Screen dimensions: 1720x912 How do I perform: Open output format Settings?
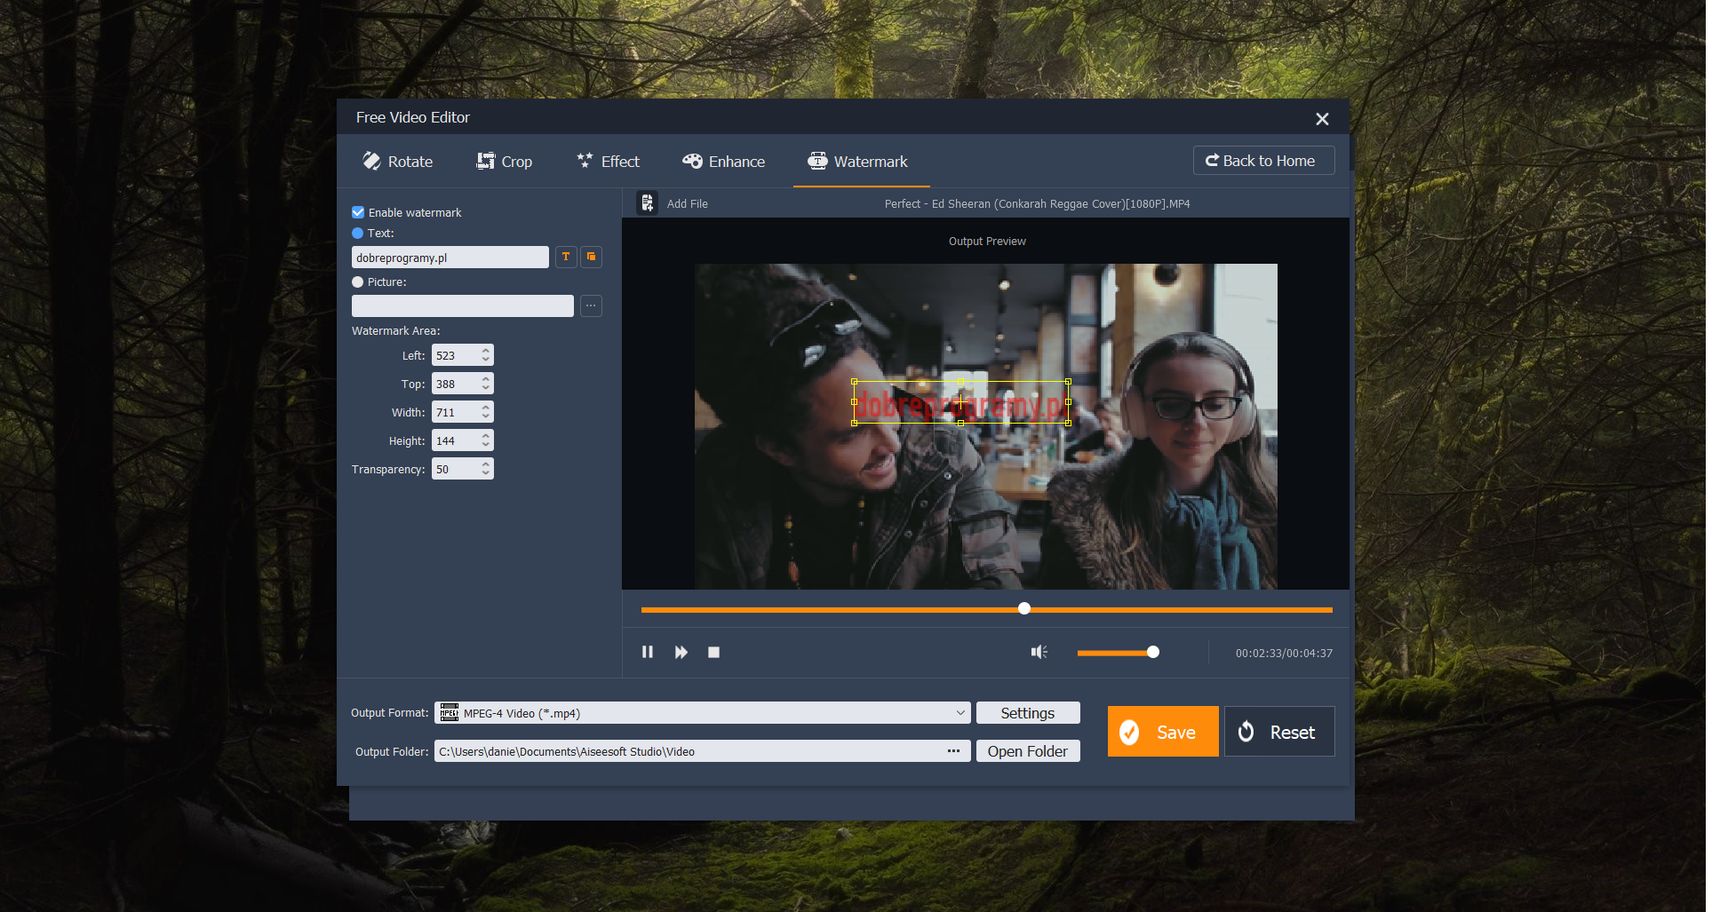(1028, 713)
